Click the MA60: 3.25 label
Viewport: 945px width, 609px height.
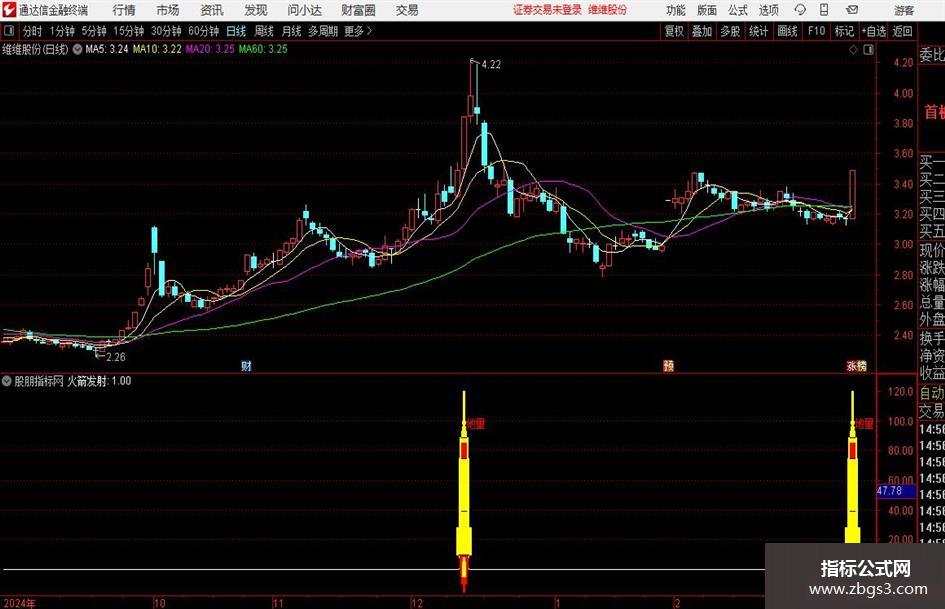point(263,49)
